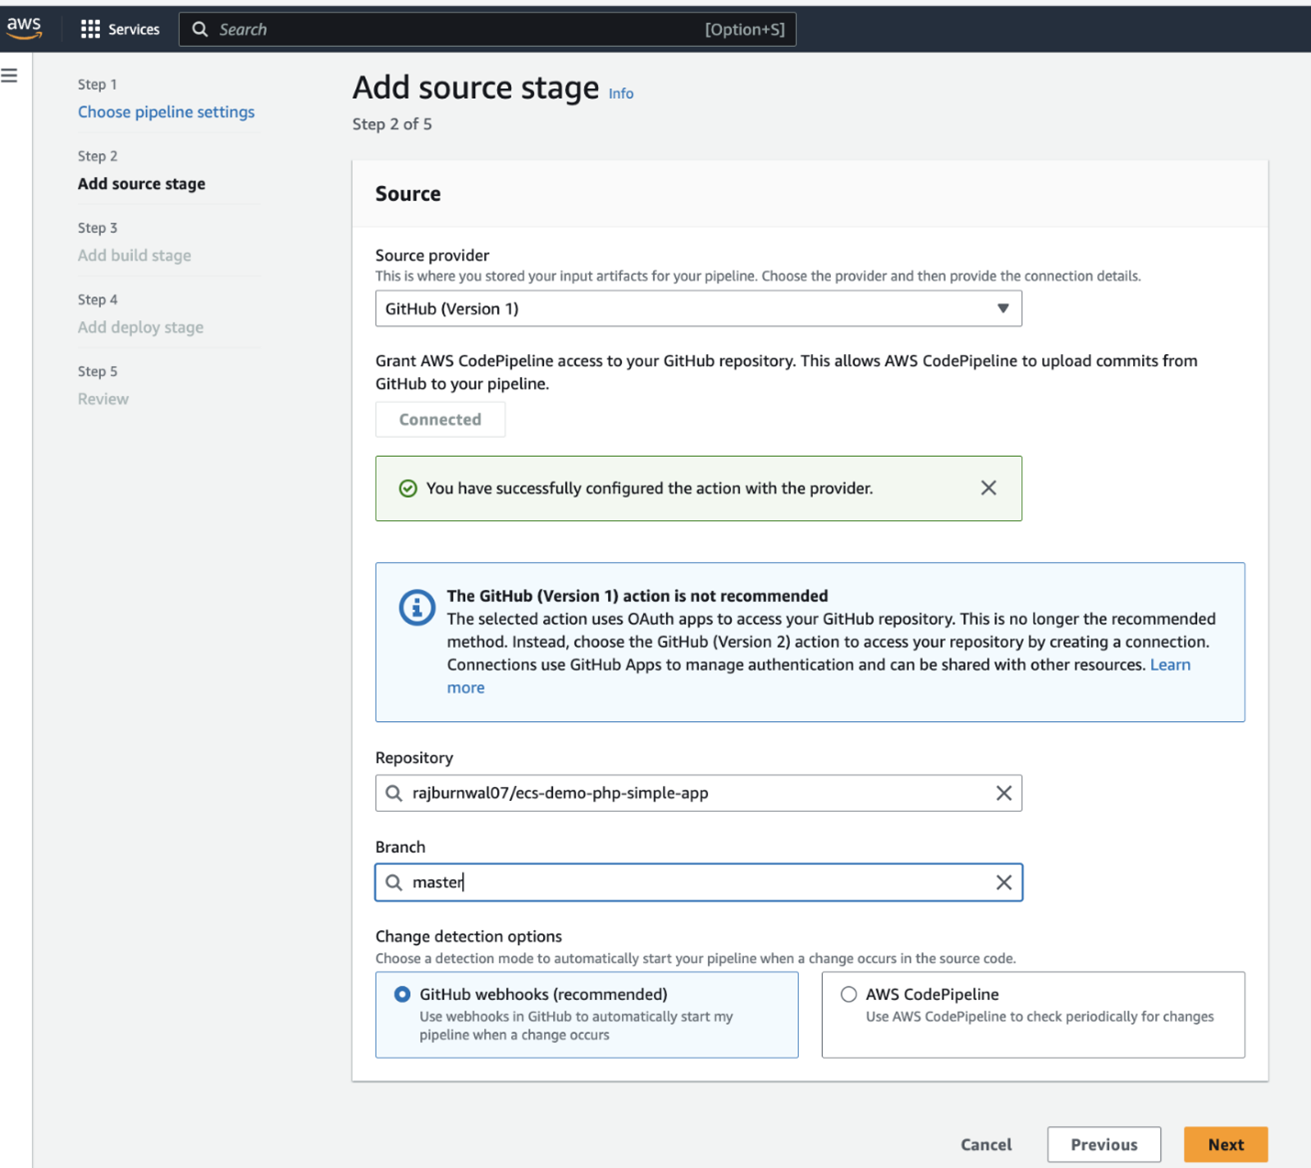Click the Services menu label

tap(134, 29)
